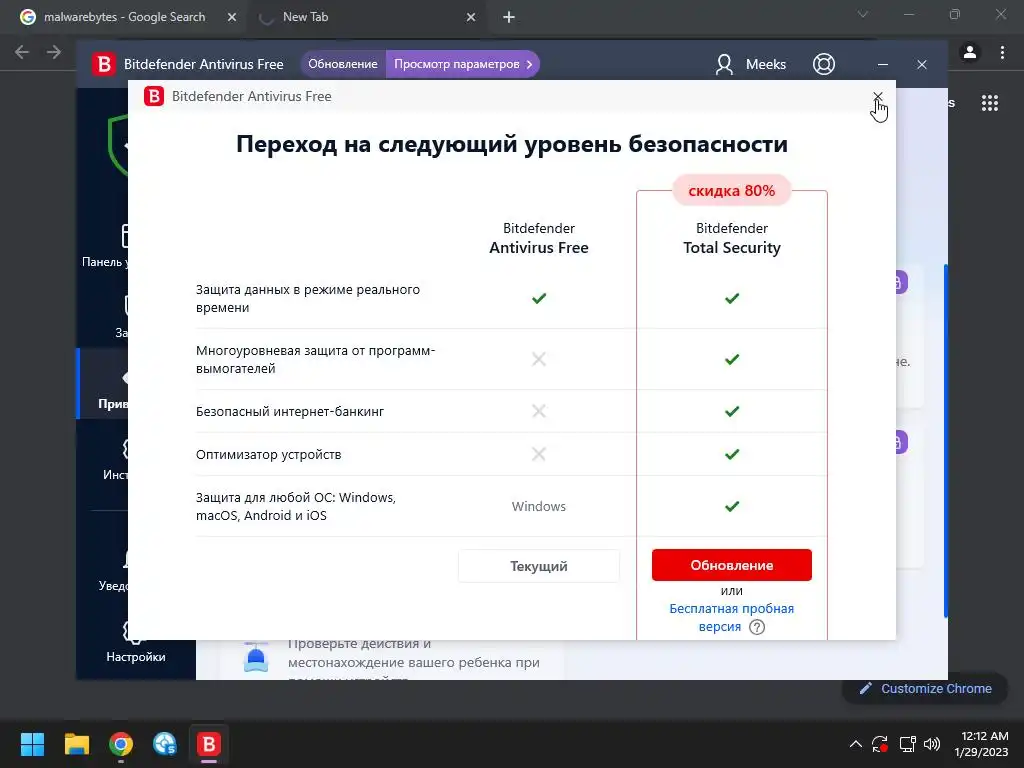1024x768 pixels.
Task: Click the скидка 80% discount badge
Action: (731, 191)
